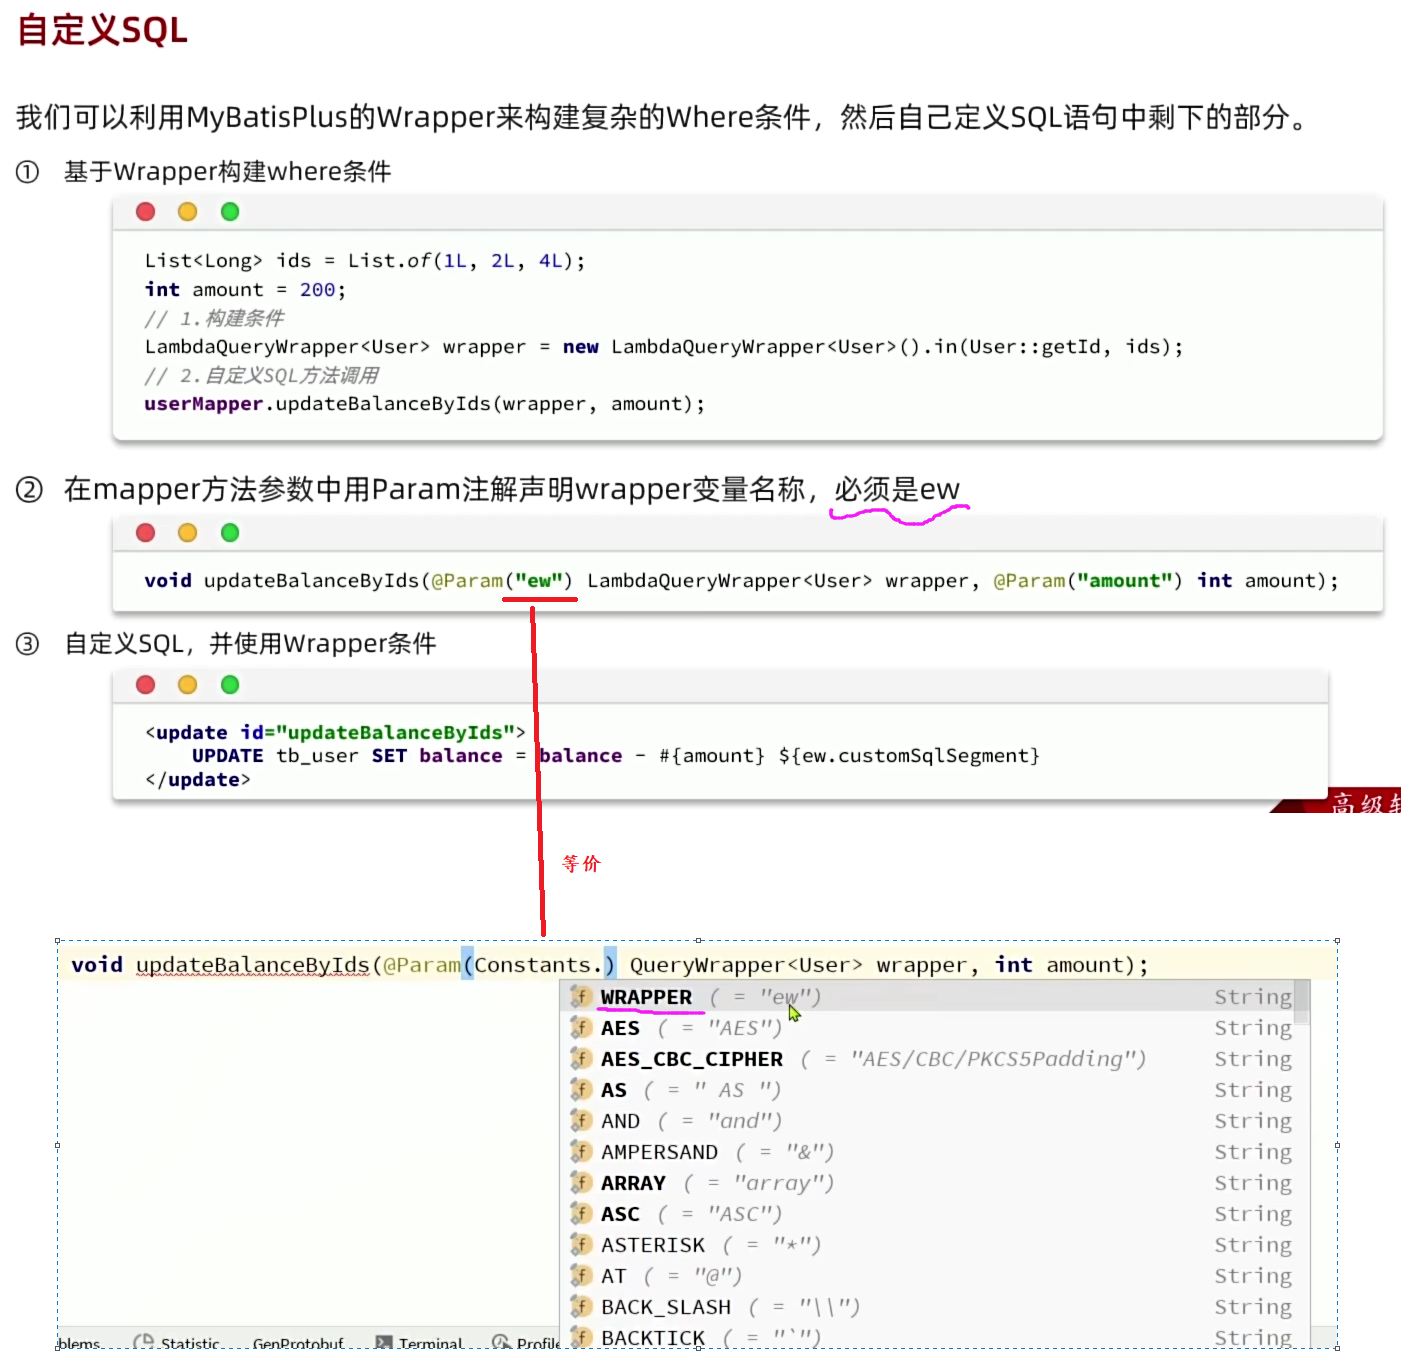
Task: Place cursor after 'Constants.' in the editor
Action: click(x=603, y=965)
